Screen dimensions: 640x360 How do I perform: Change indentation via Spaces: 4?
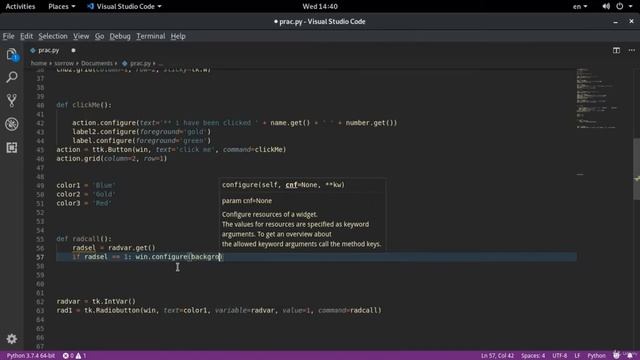click(x=533, y=356)
